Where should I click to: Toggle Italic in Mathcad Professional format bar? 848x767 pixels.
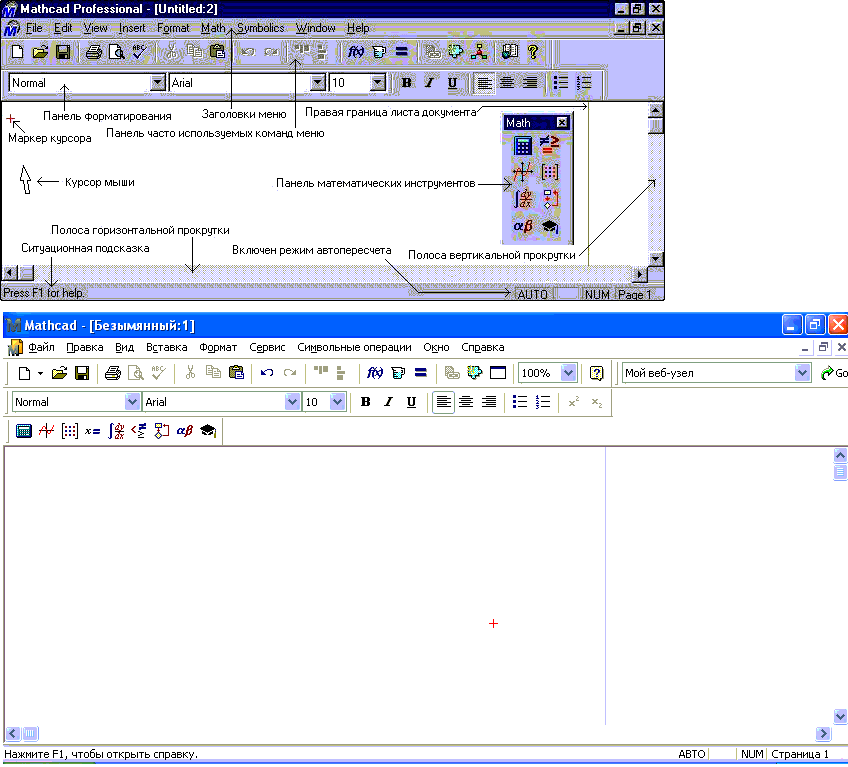coord(429,83)
